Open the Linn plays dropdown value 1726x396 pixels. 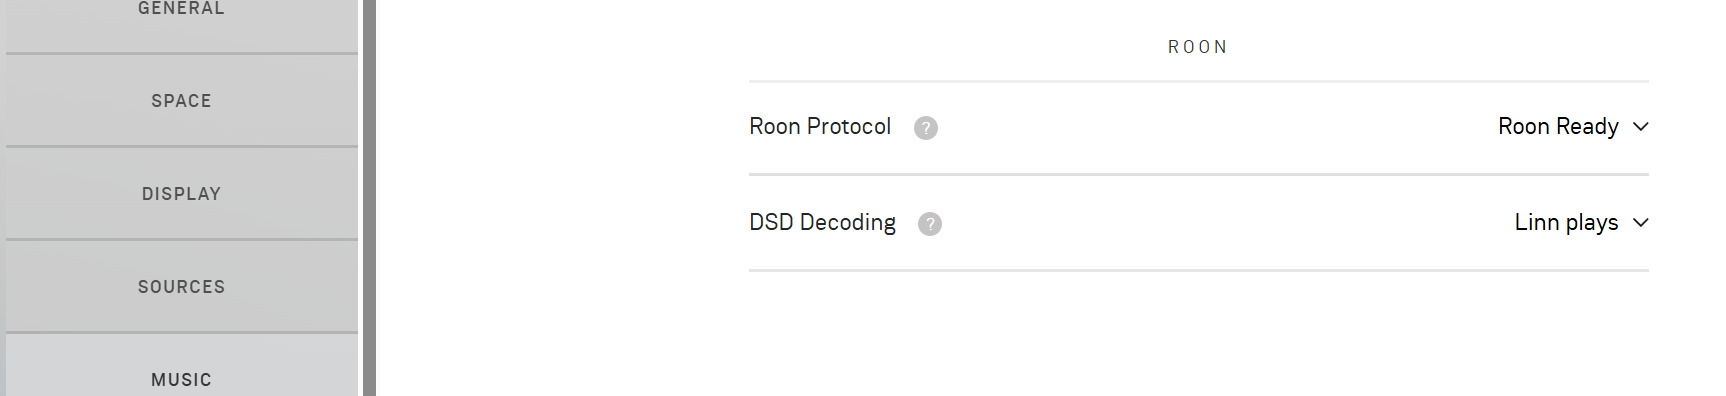[x=1566, y=222]
